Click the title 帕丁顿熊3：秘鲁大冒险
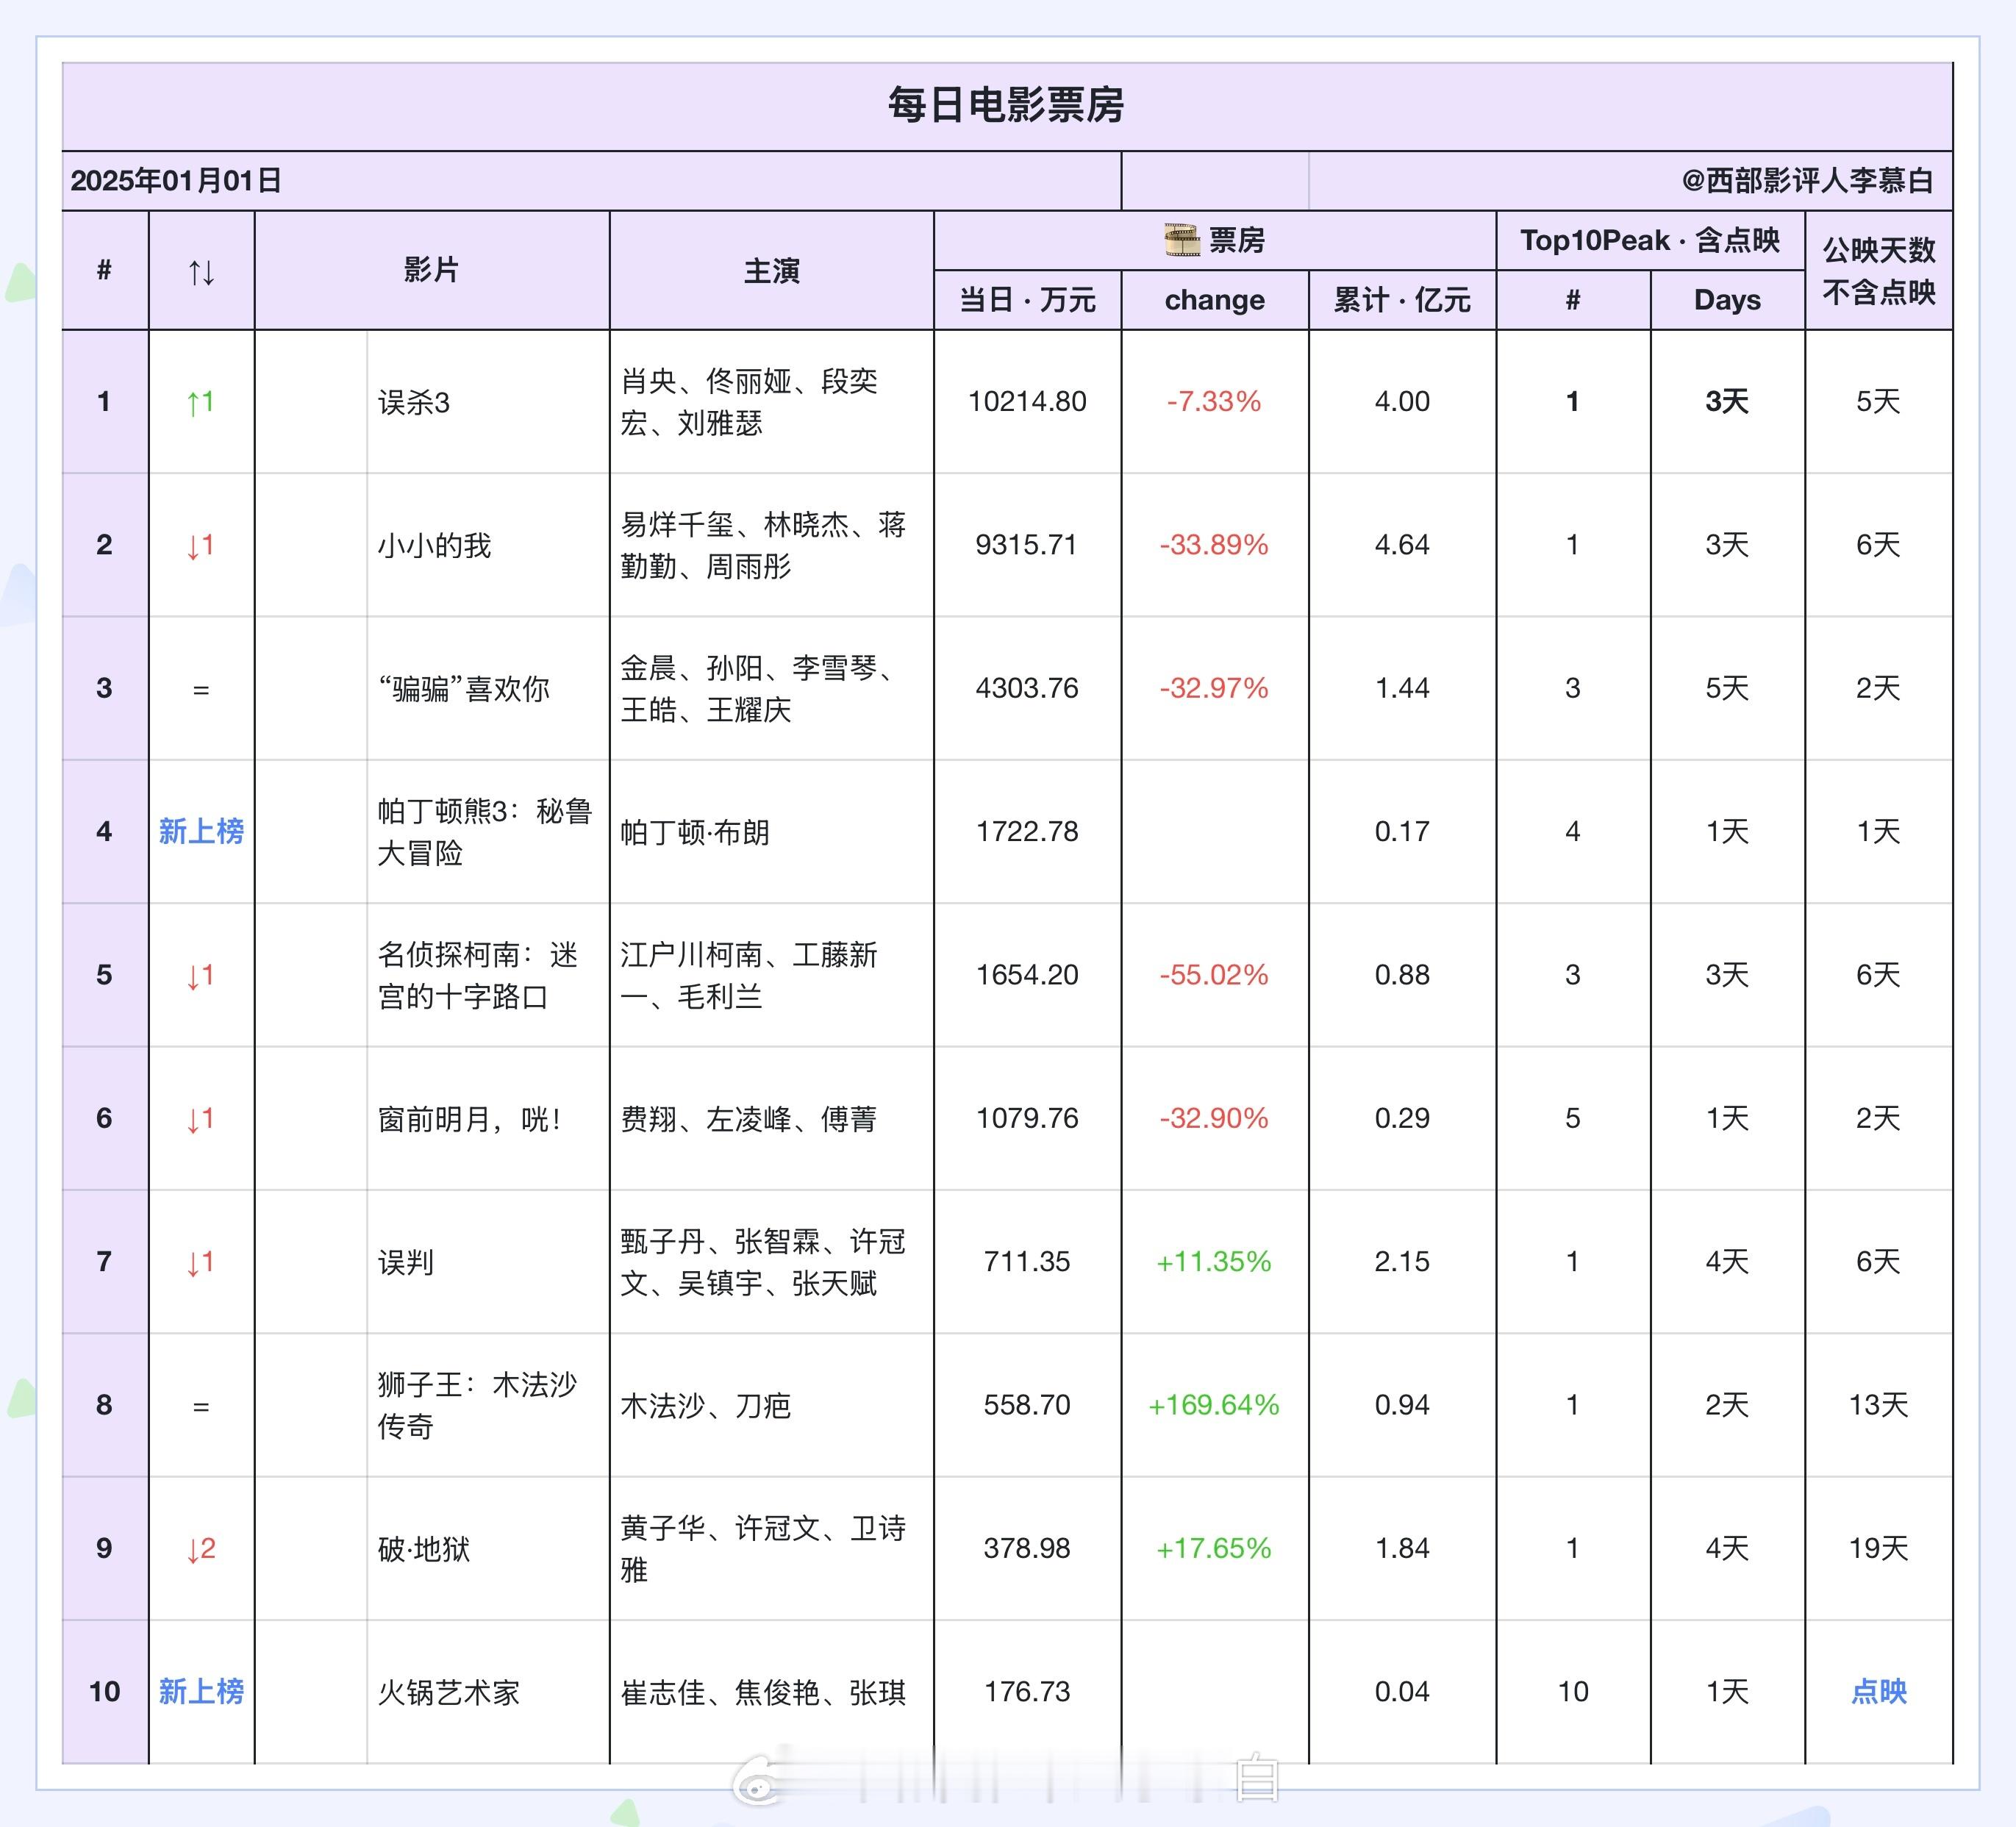This screenshot has width=2016, height=1827. point(485,832)
